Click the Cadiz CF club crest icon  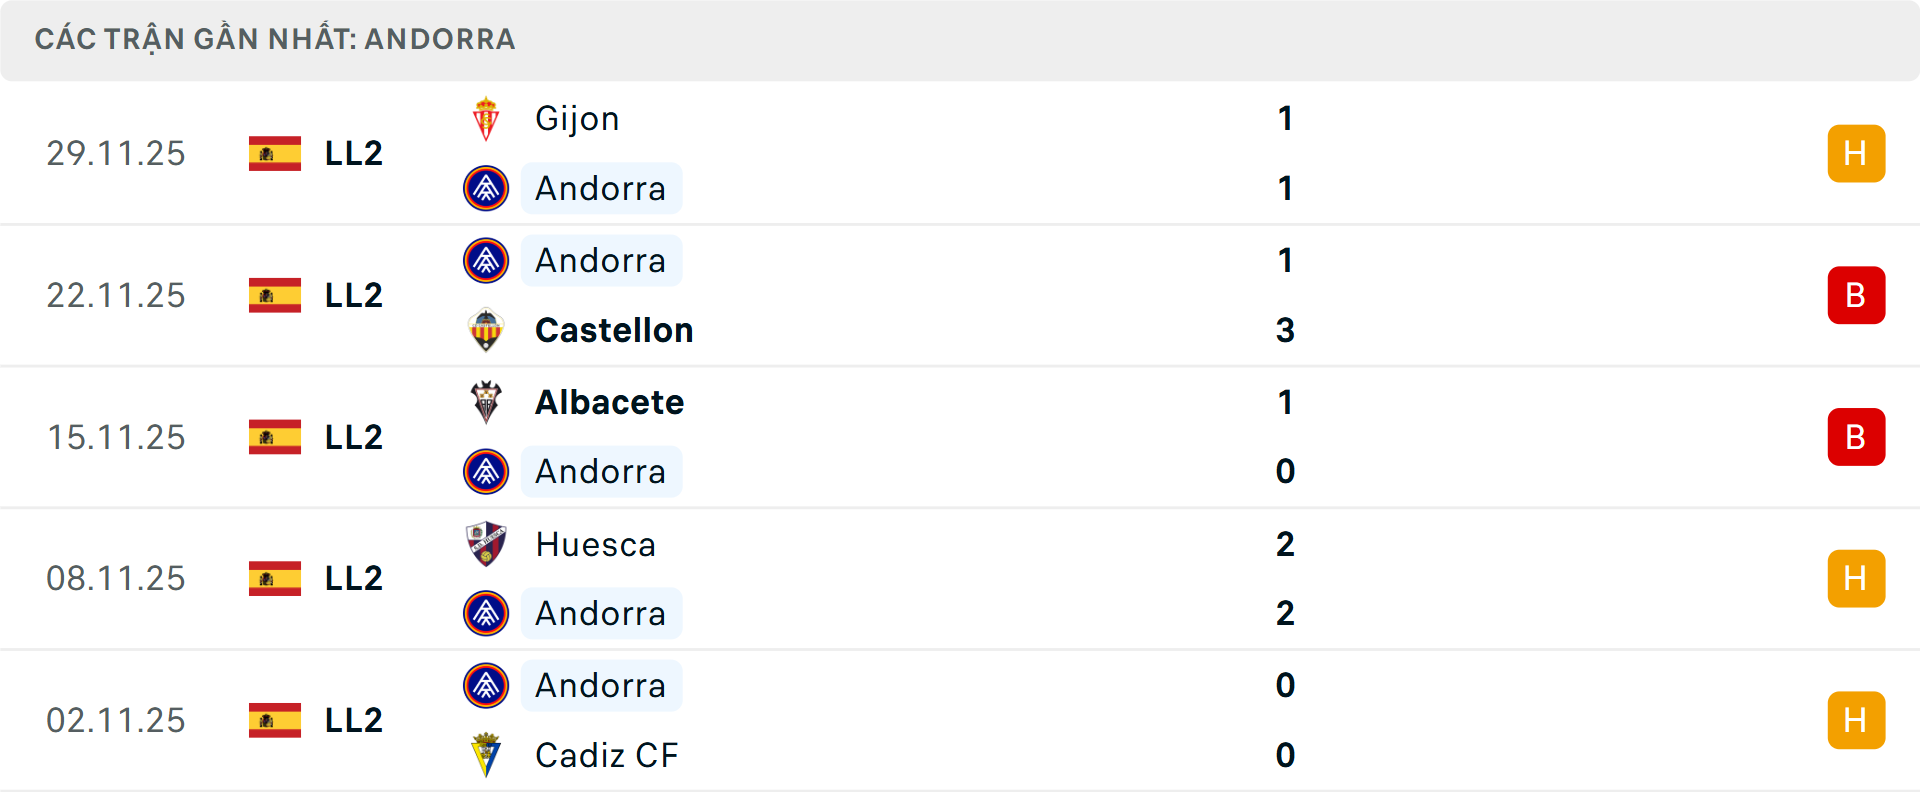(486, 755)
